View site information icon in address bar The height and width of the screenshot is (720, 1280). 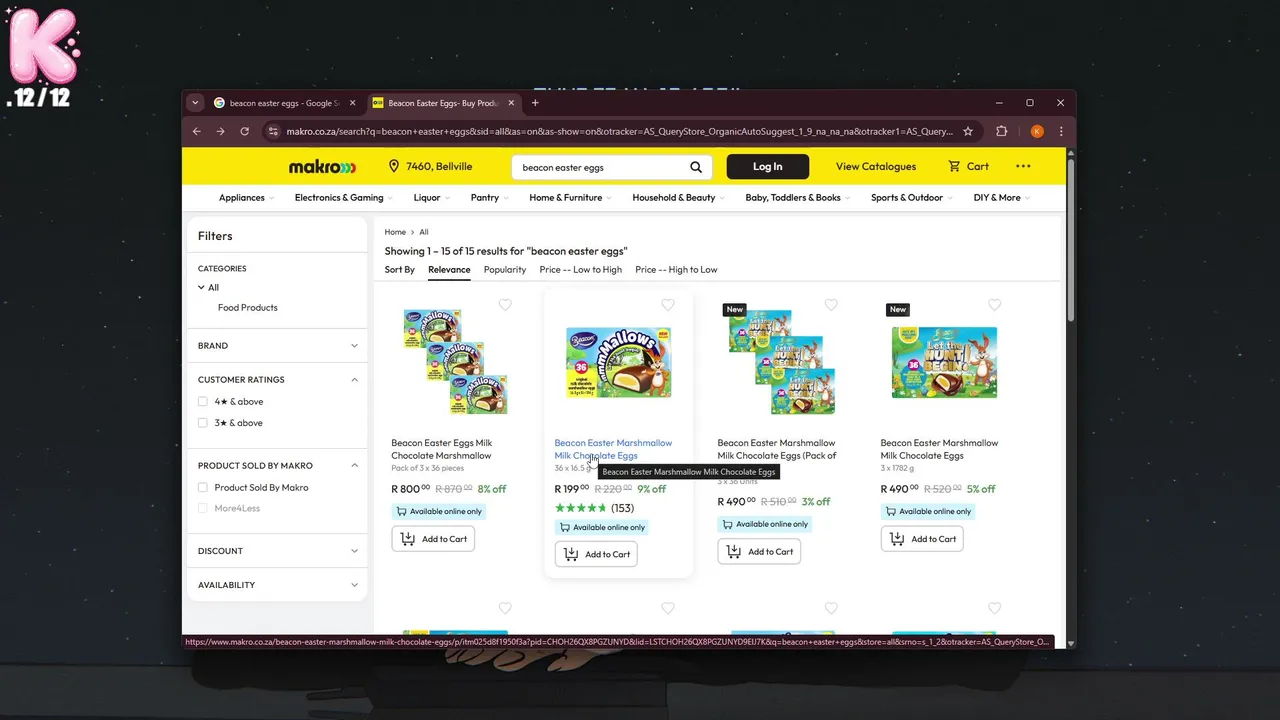point(273,131)
